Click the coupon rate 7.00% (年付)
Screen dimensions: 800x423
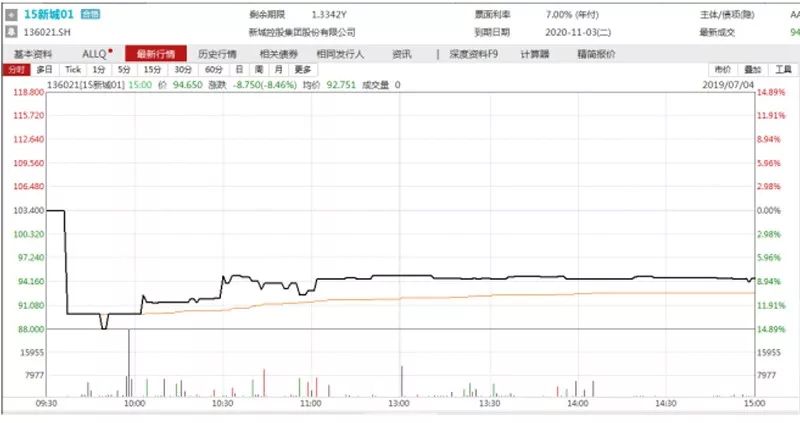(572, 15)
